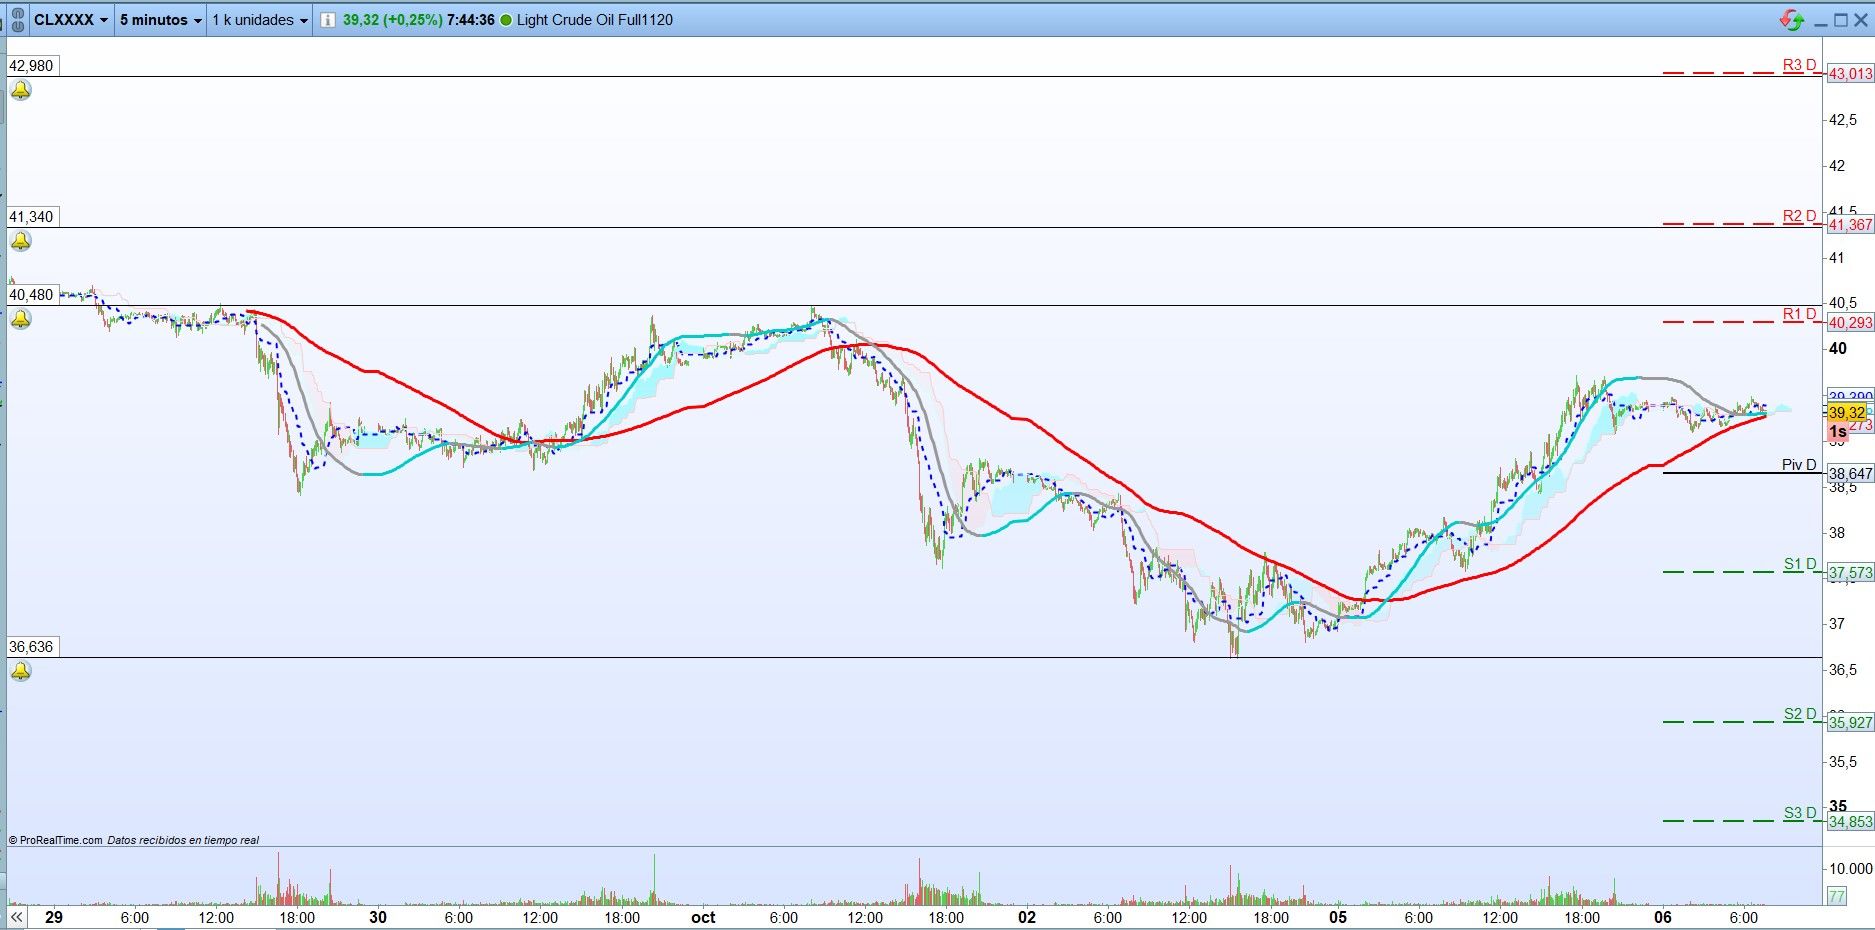This screenshot has width=1875, height=930.
Task: Close the chart window
Action: click(1861, 20)
